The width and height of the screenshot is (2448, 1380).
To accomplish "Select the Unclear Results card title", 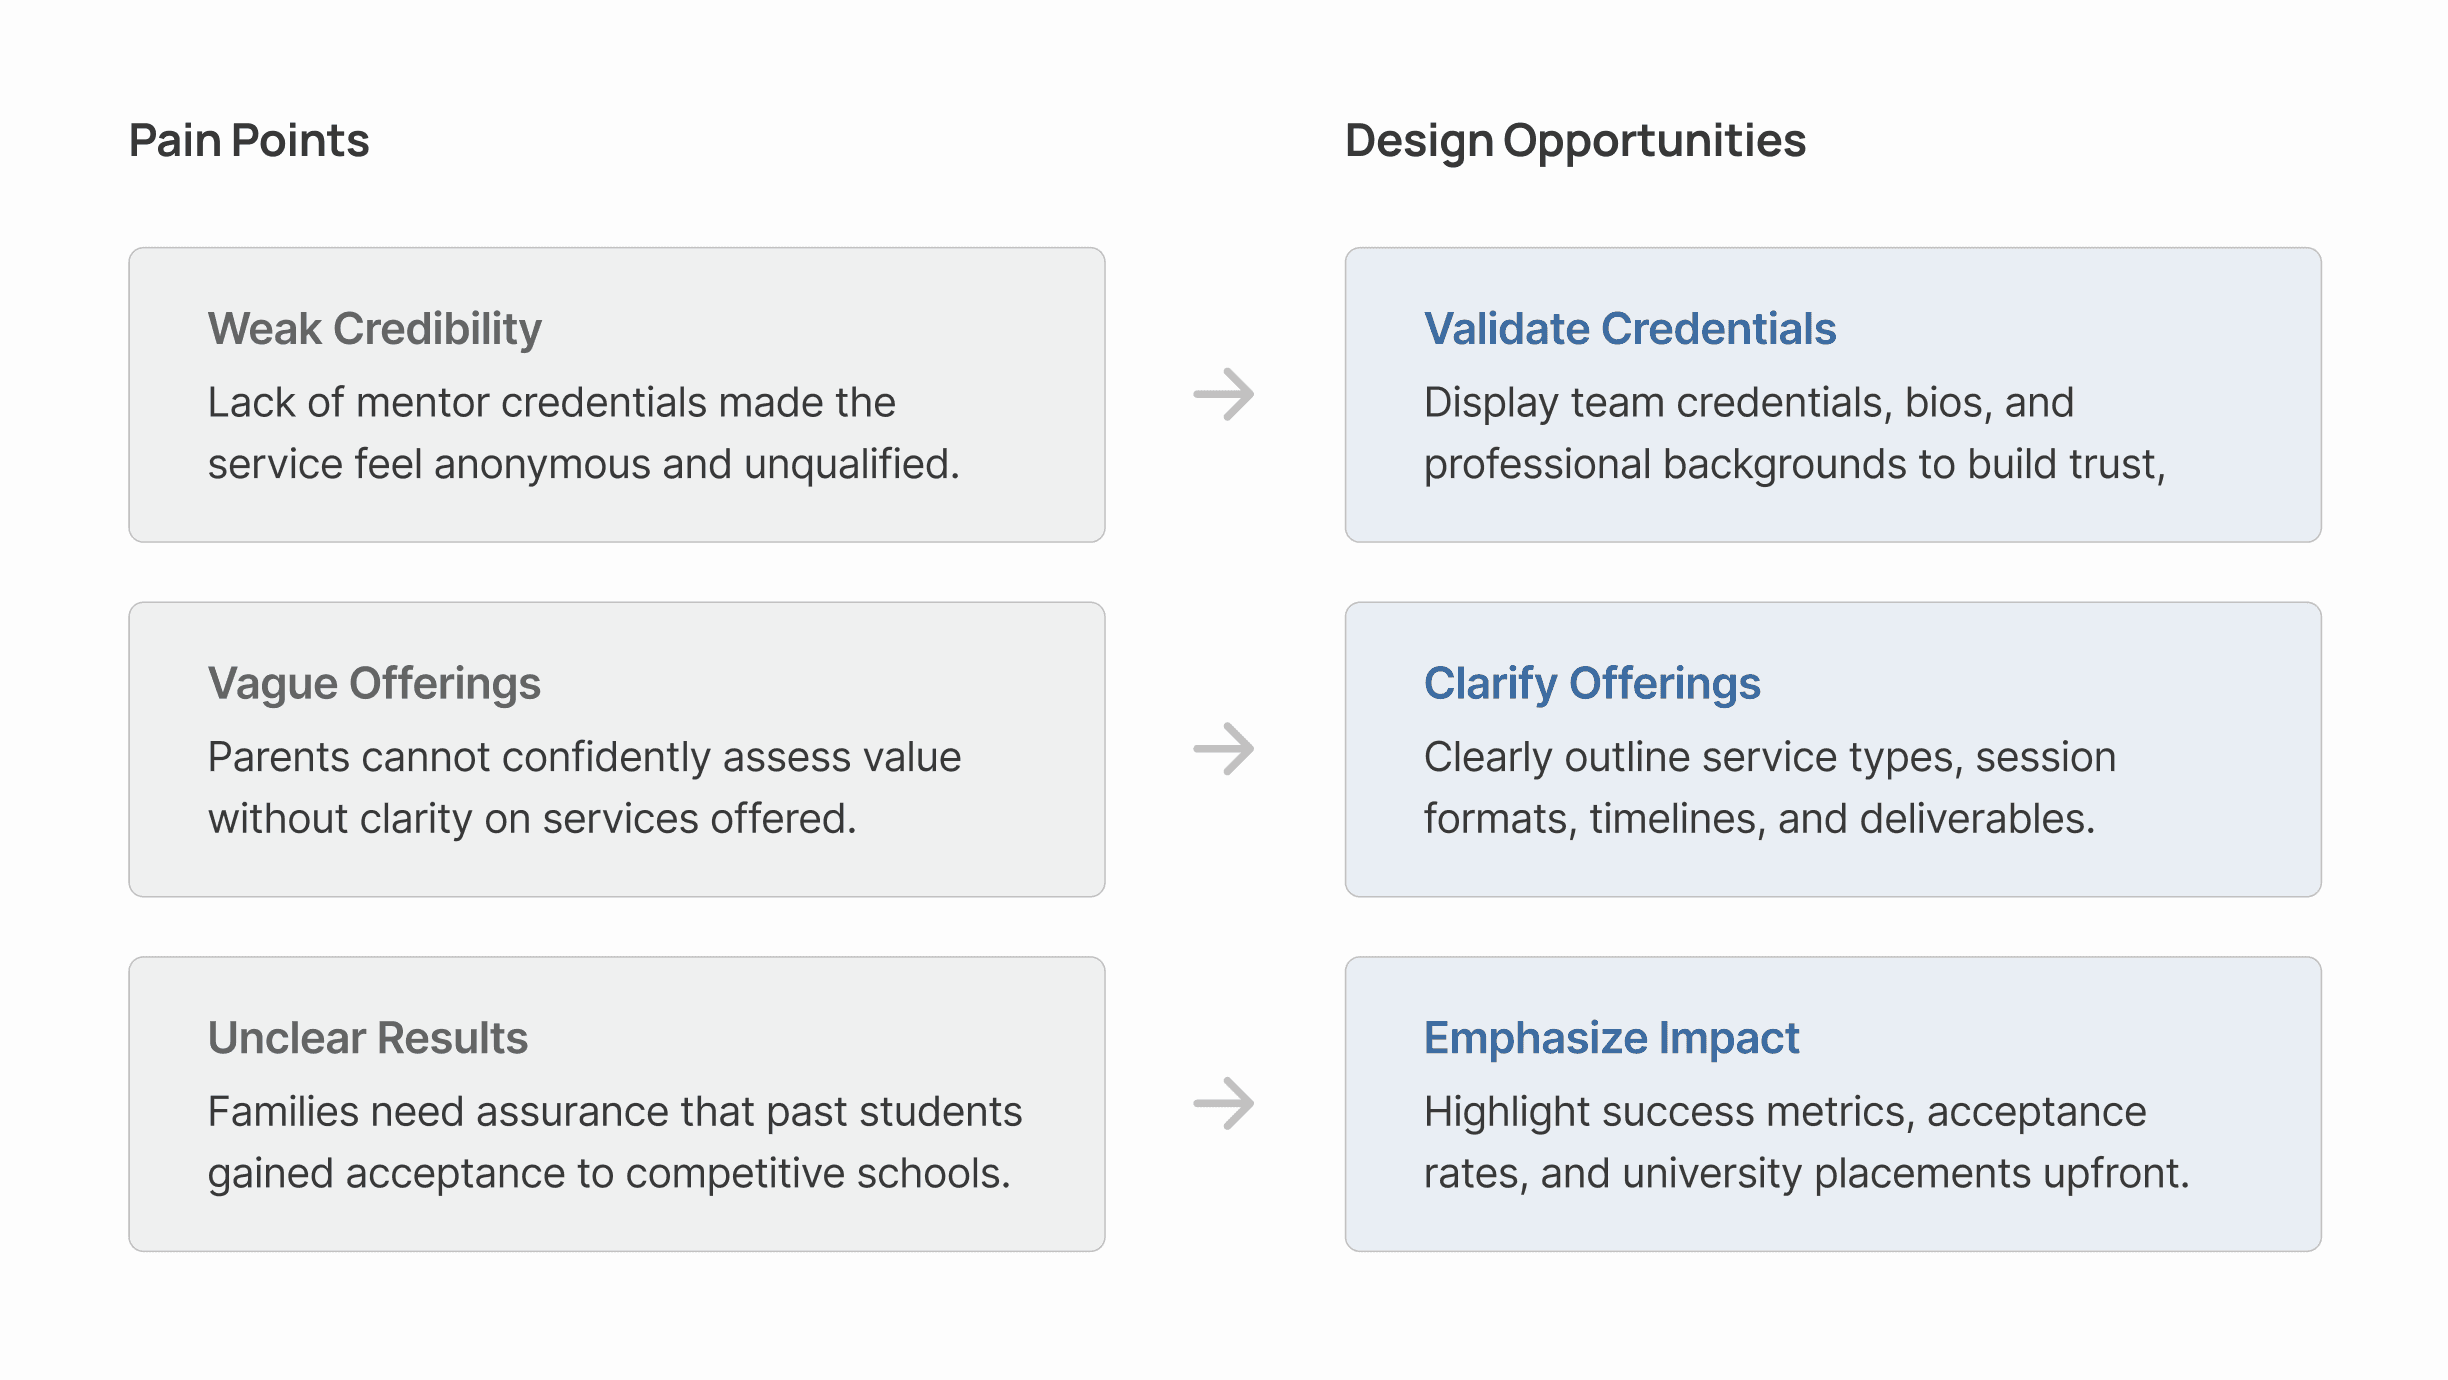I will click(368, 1038).
